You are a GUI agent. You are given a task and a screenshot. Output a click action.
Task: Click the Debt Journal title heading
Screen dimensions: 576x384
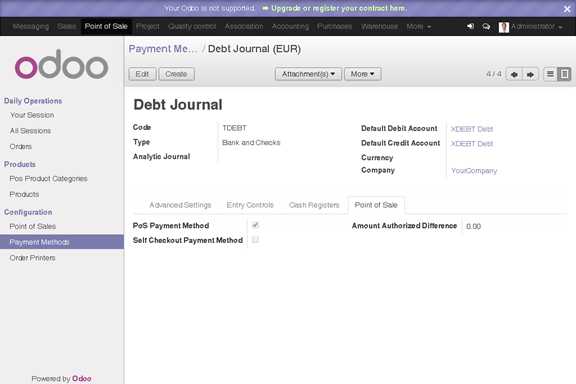click(x=178, y=105)
